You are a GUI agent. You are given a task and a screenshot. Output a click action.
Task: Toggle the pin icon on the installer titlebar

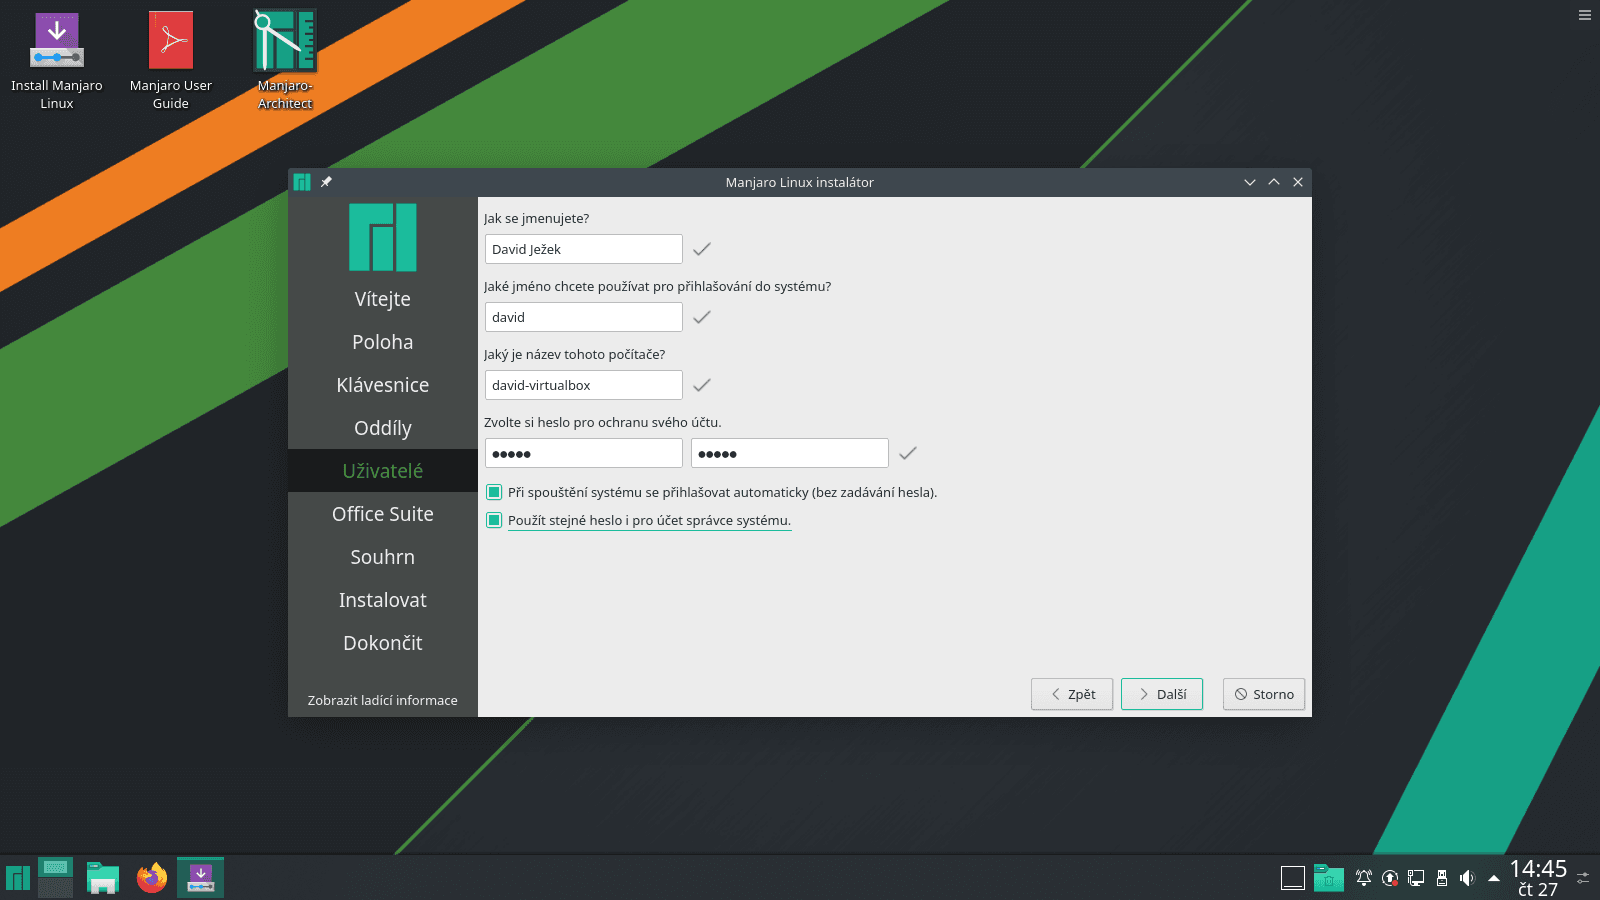pyautogui.click(x=325, y=182)
